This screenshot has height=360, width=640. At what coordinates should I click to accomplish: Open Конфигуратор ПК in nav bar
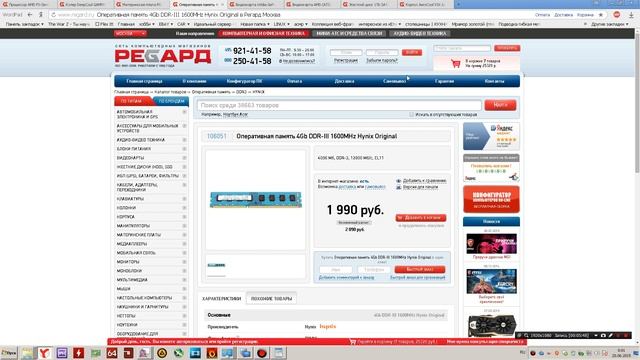pyautogui.click(x=244, y=81)
